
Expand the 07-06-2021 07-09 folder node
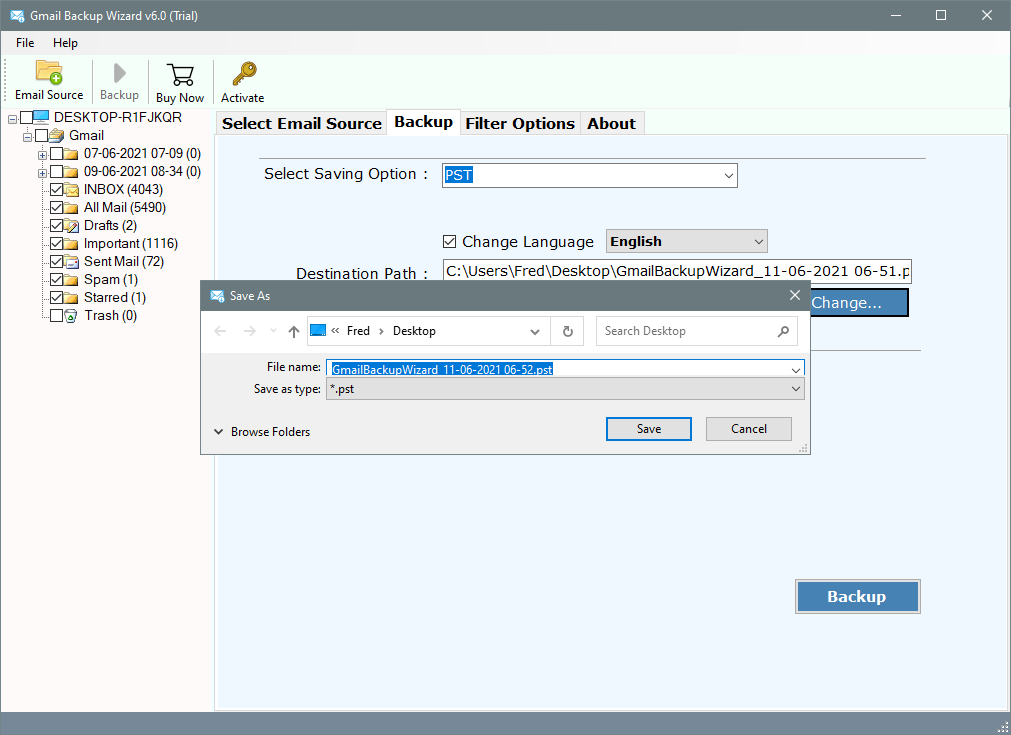(42, 155)
